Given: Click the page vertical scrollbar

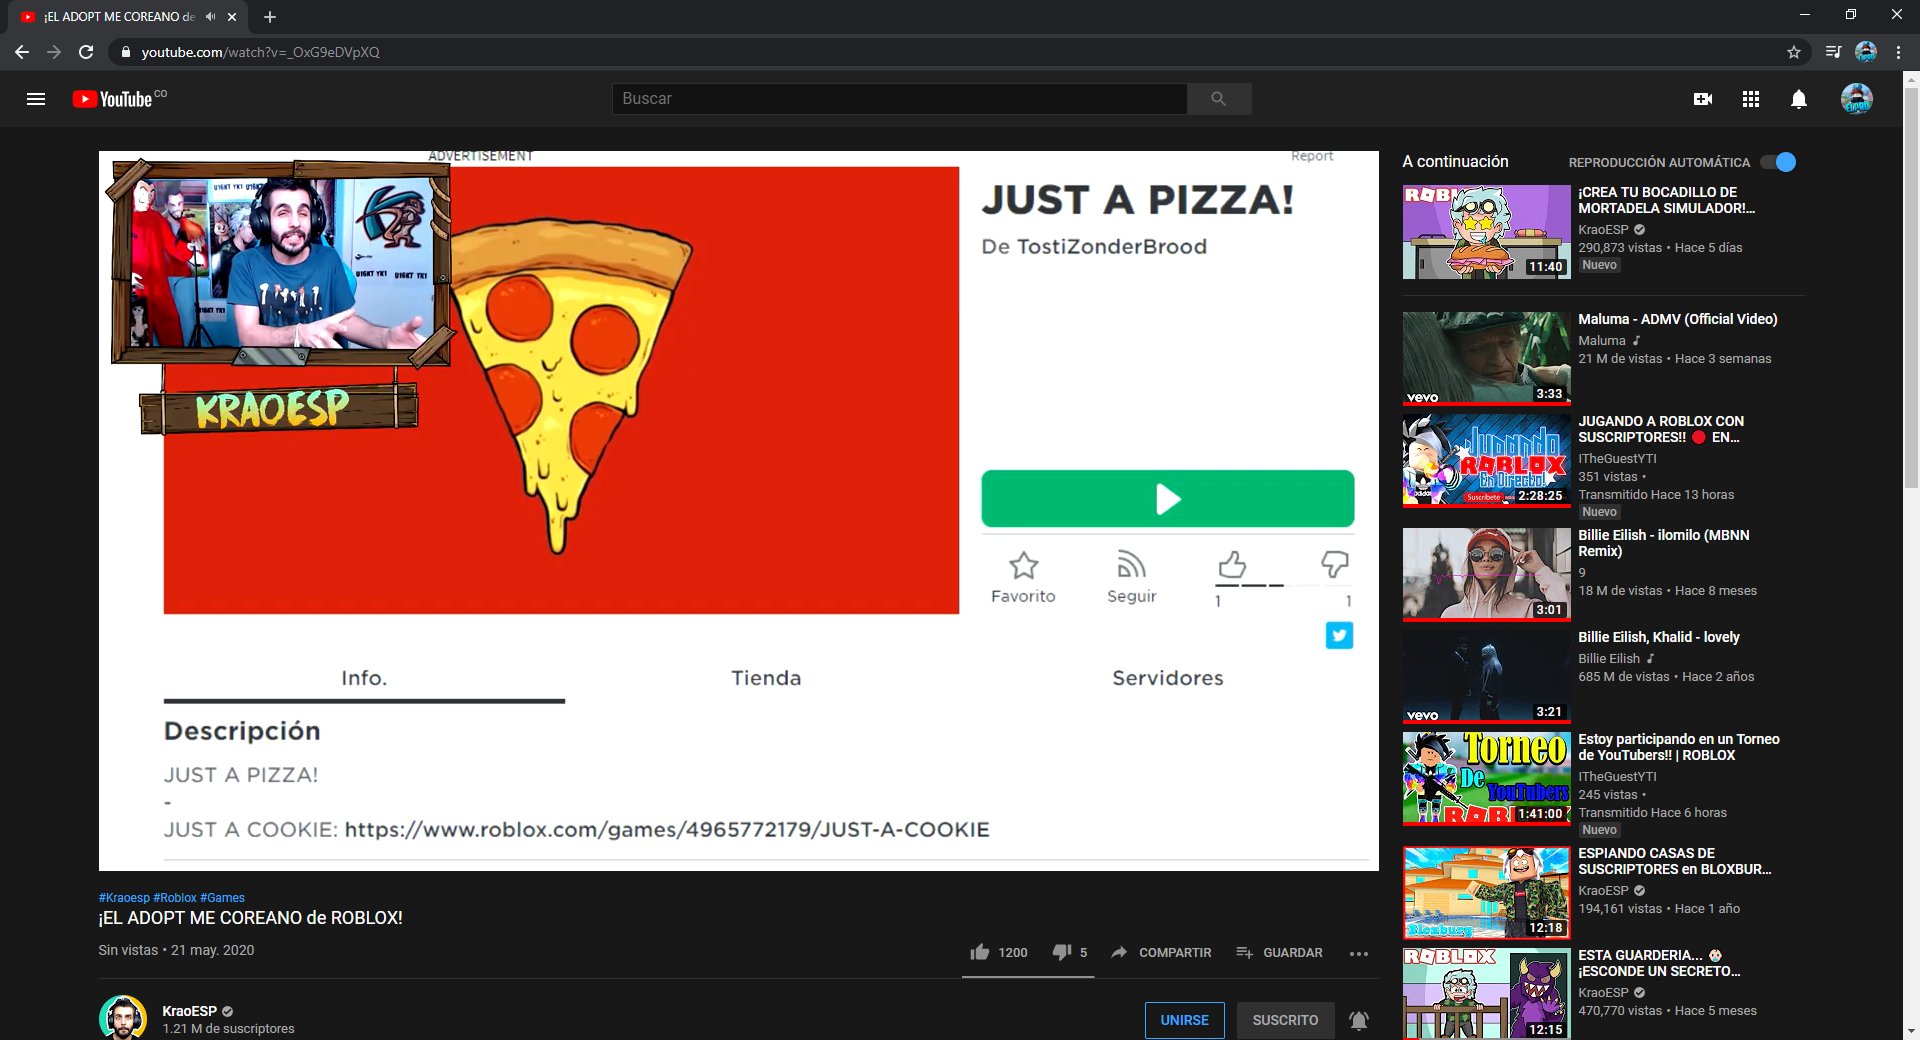Looking at the screenshot, I should coord(1911,290).
